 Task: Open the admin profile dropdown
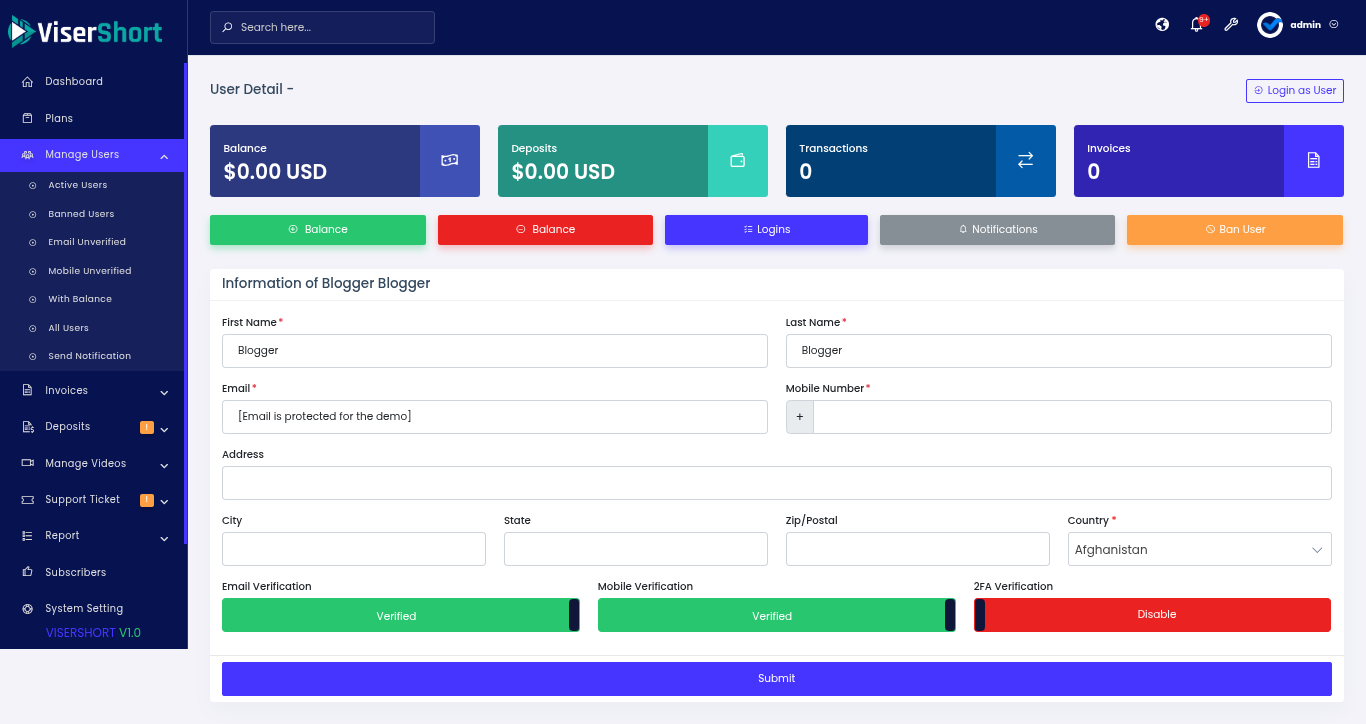coord(1299,25)
